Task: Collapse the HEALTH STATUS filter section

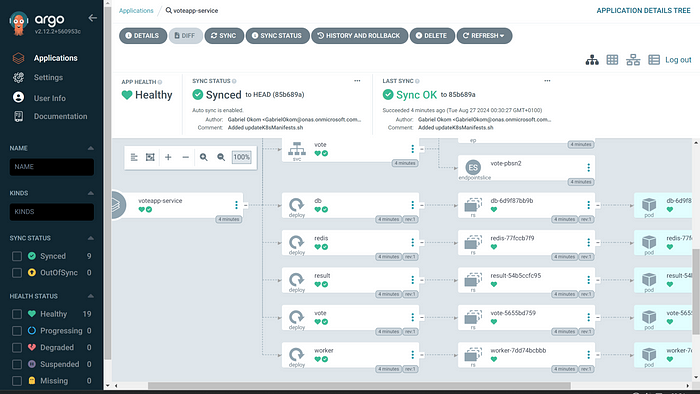Action: pos(91,296)
